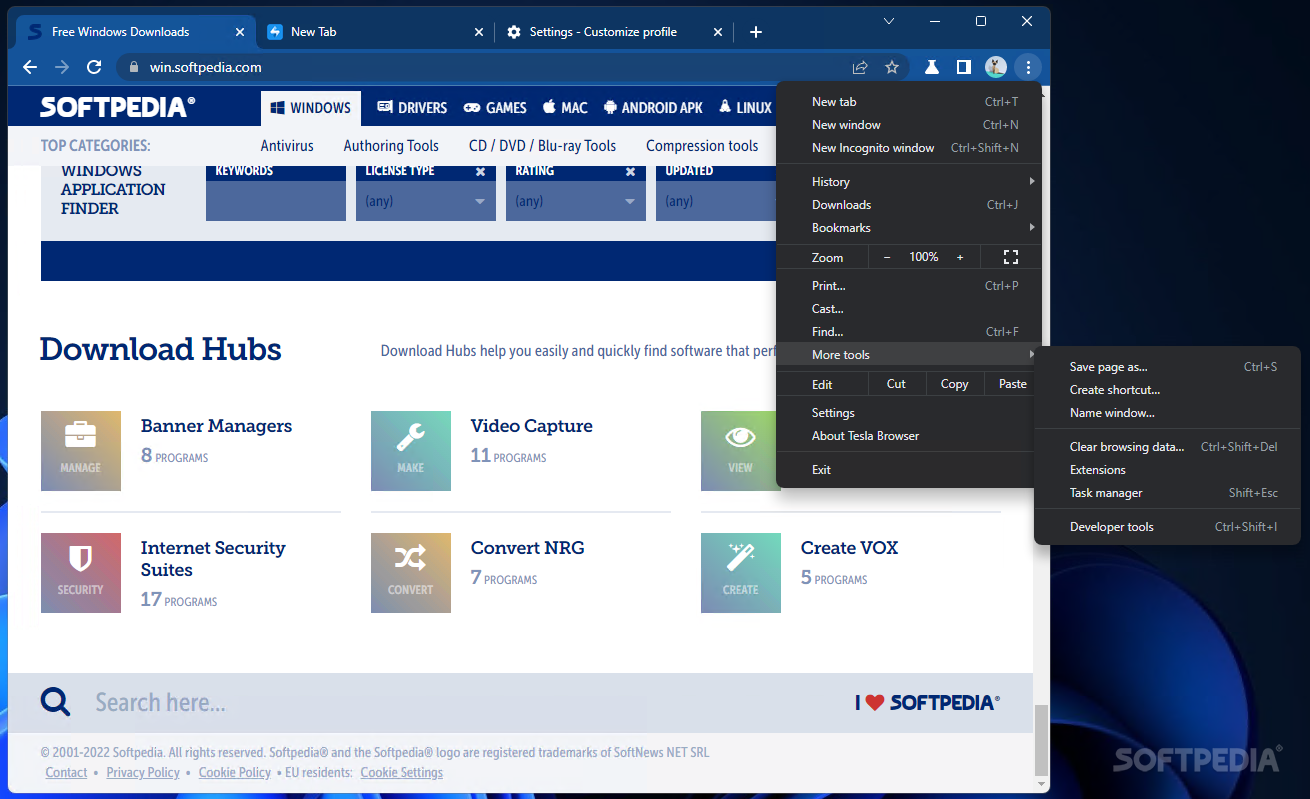This screenshot has width=1310, height=799.
Task: Open the Compression tools category
Action: coord(702,146)
